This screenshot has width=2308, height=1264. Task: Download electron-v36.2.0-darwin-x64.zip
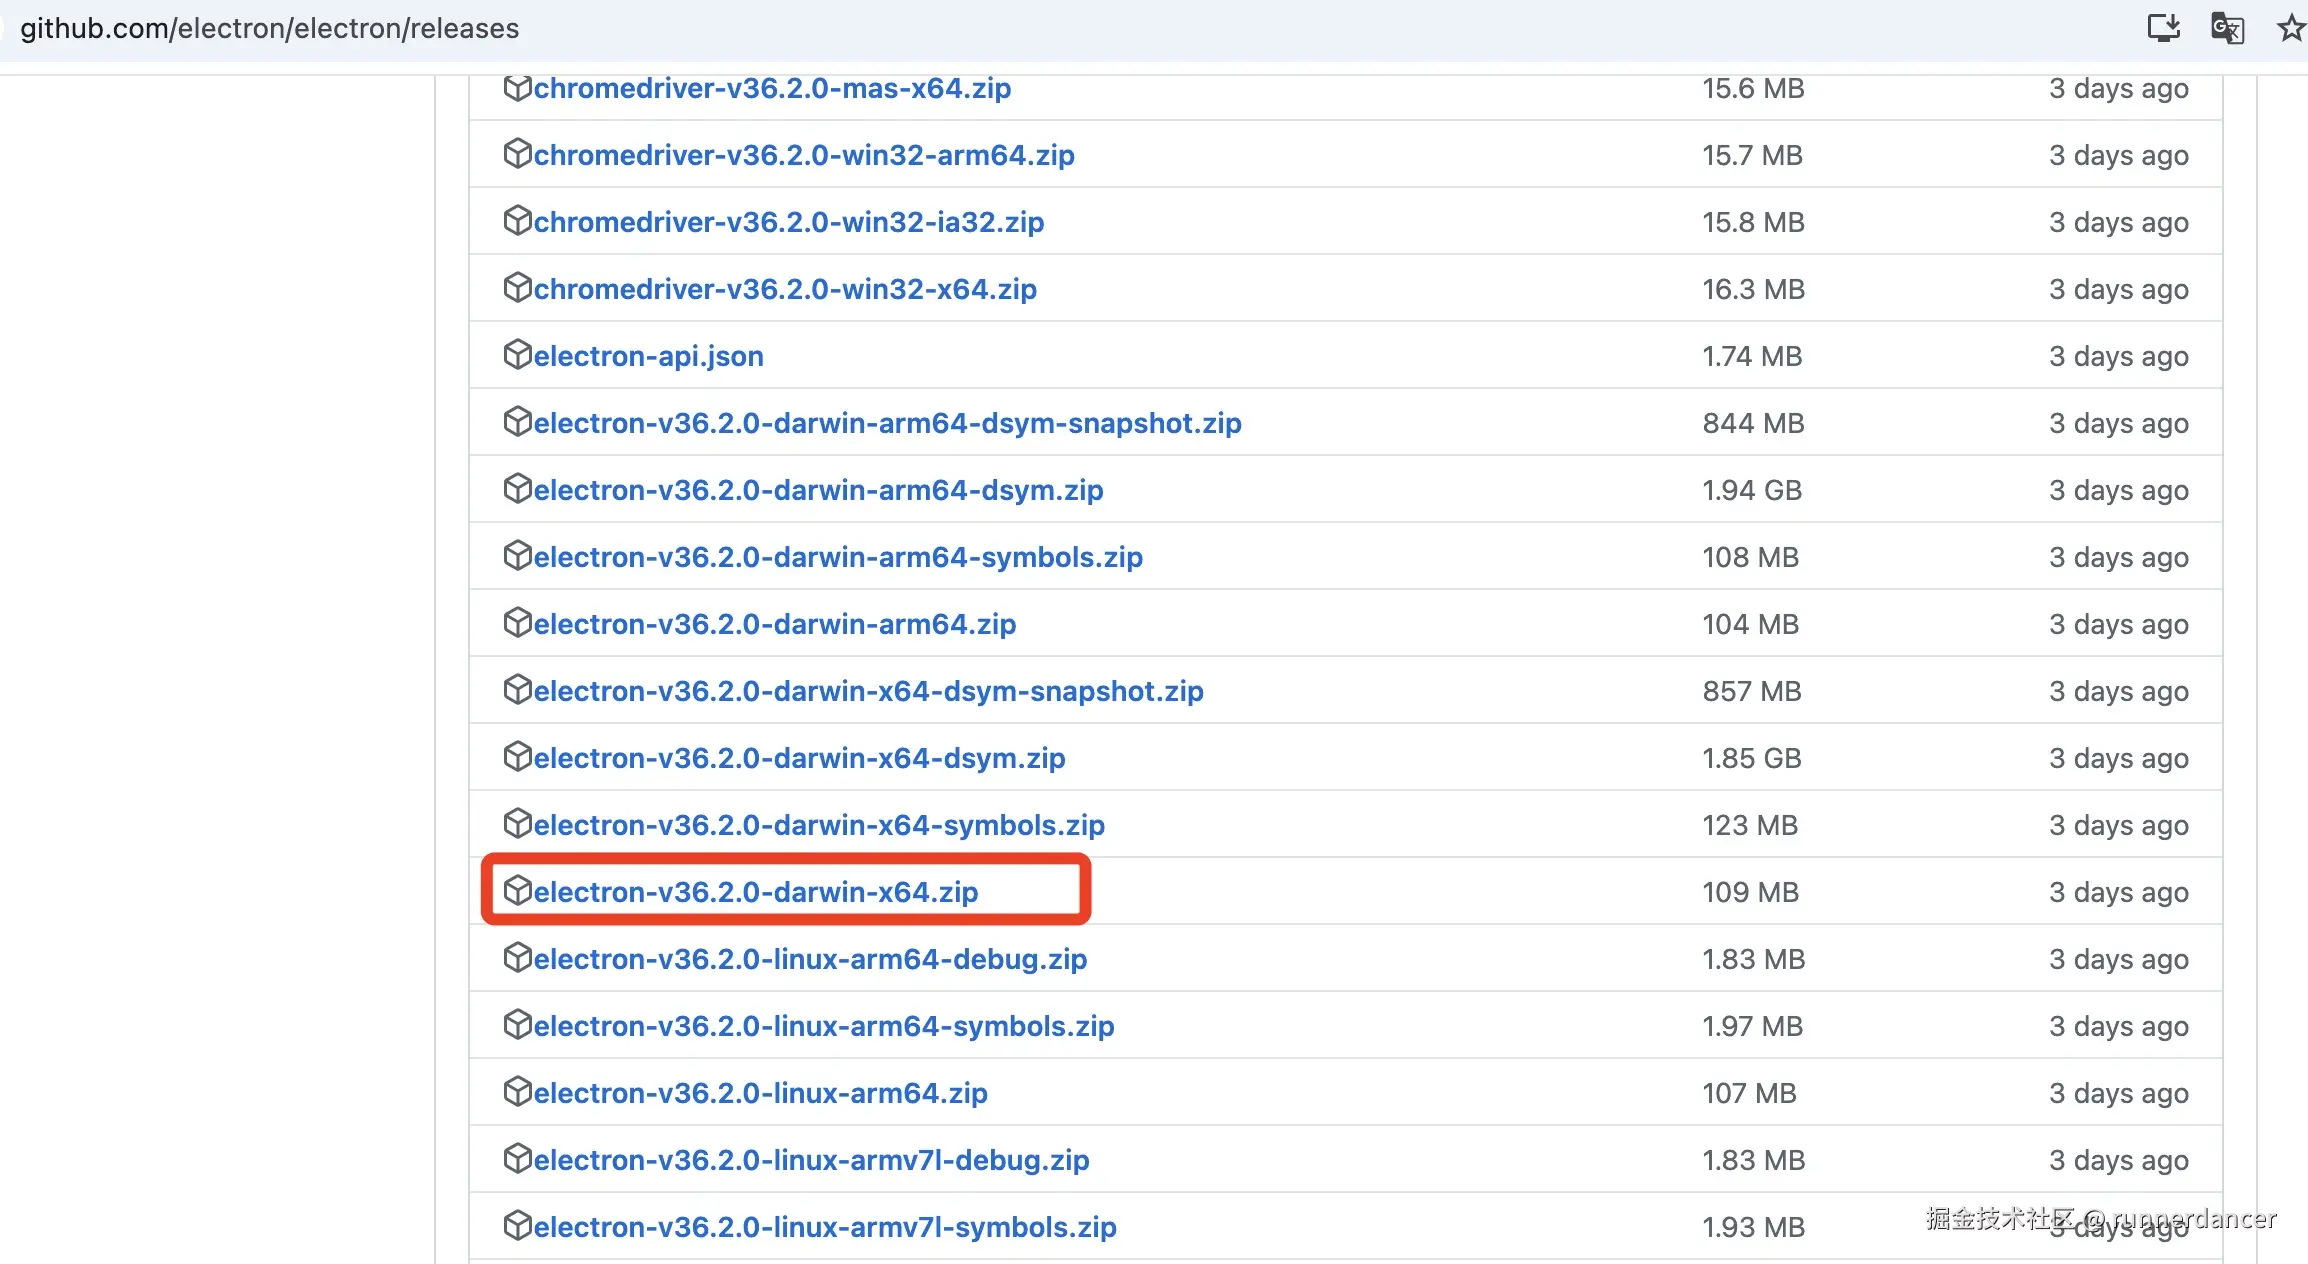coord(756,892)
